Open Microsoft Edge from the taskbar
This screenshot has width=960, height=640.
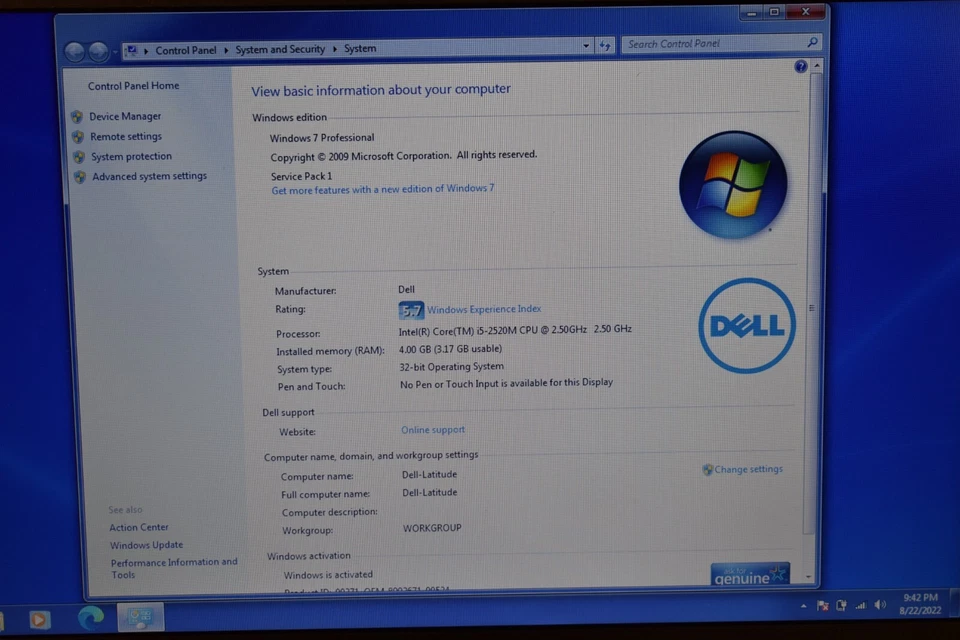click(x=90, y=619)
